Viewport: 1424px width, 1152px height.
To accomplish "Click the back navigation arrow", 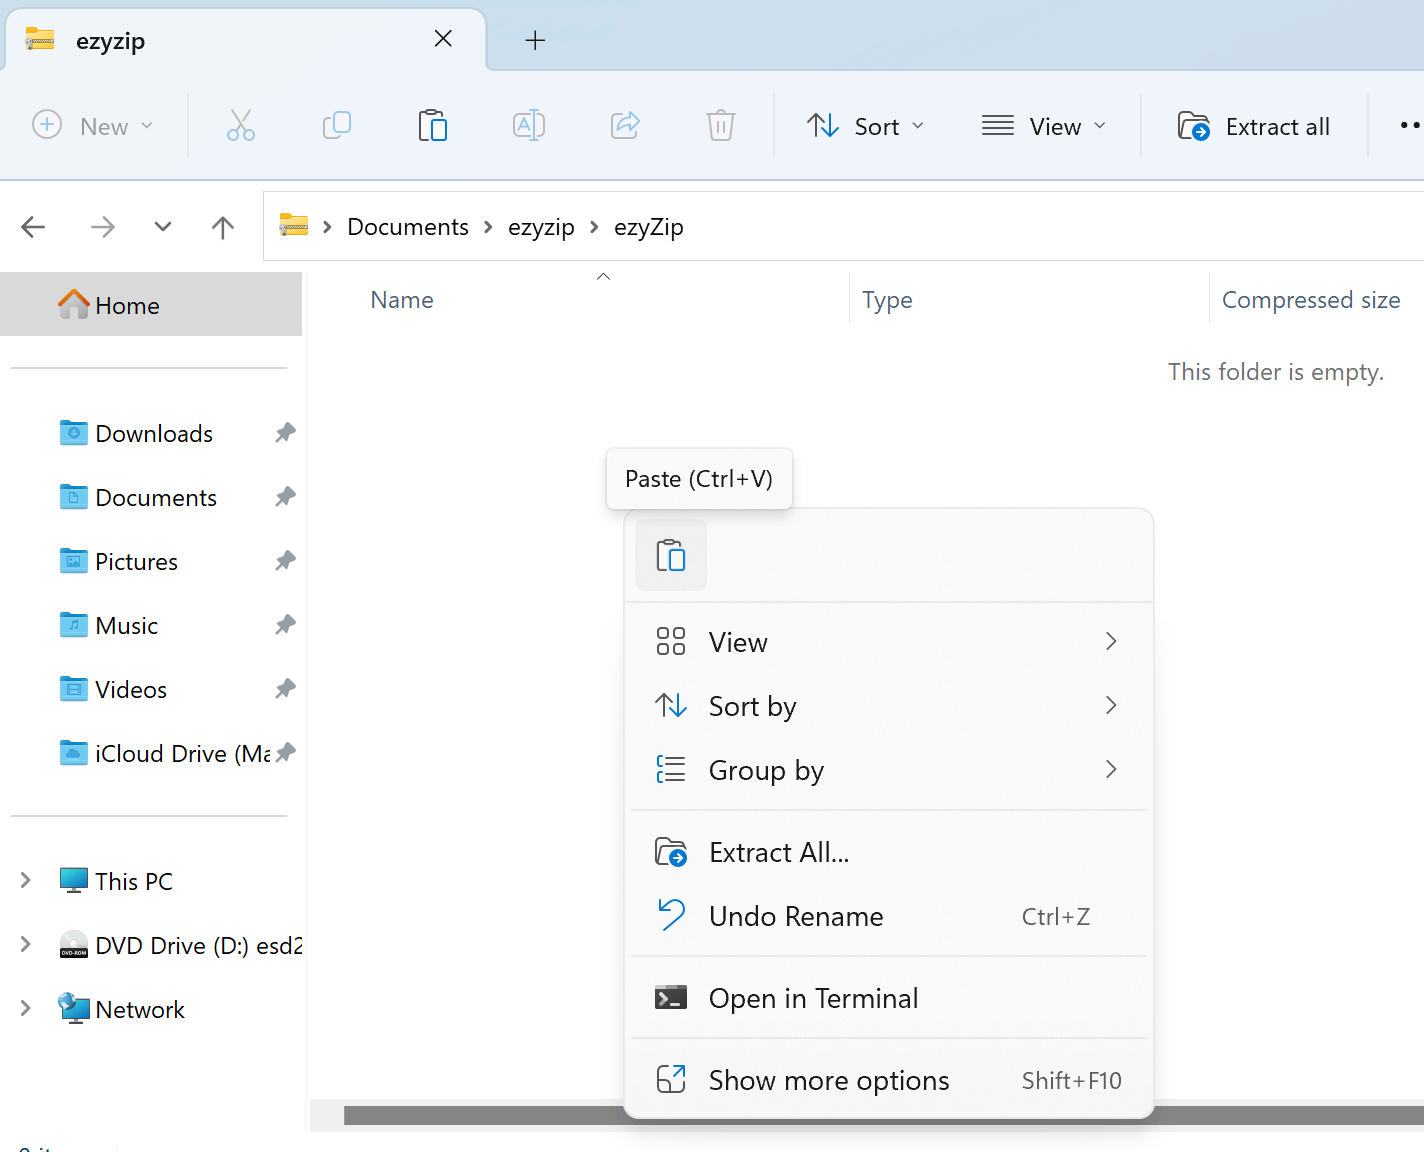I will tap(33, 226).
